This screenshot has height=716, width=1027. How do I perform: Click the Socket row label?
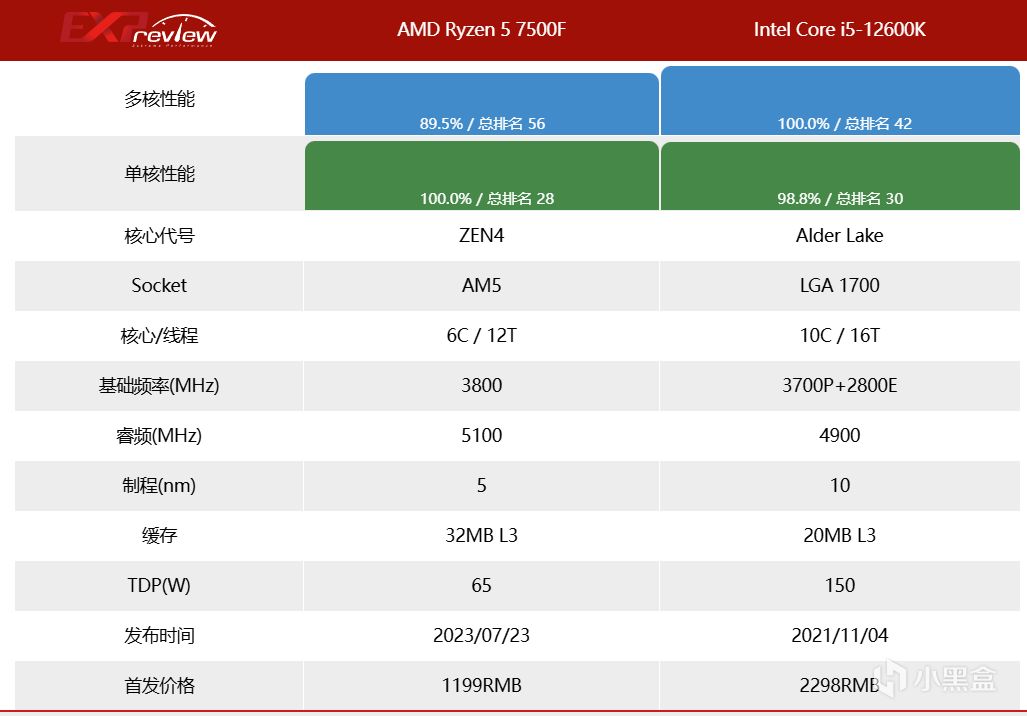tap(159, 286)
